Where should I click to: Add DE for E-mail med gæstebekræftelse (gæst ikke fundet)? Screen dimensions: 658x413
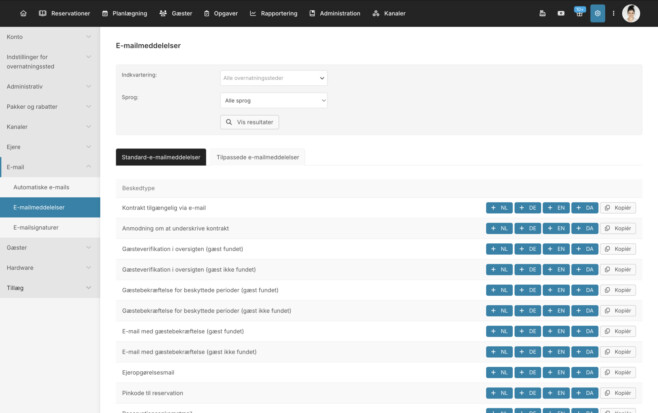(527, 352)
